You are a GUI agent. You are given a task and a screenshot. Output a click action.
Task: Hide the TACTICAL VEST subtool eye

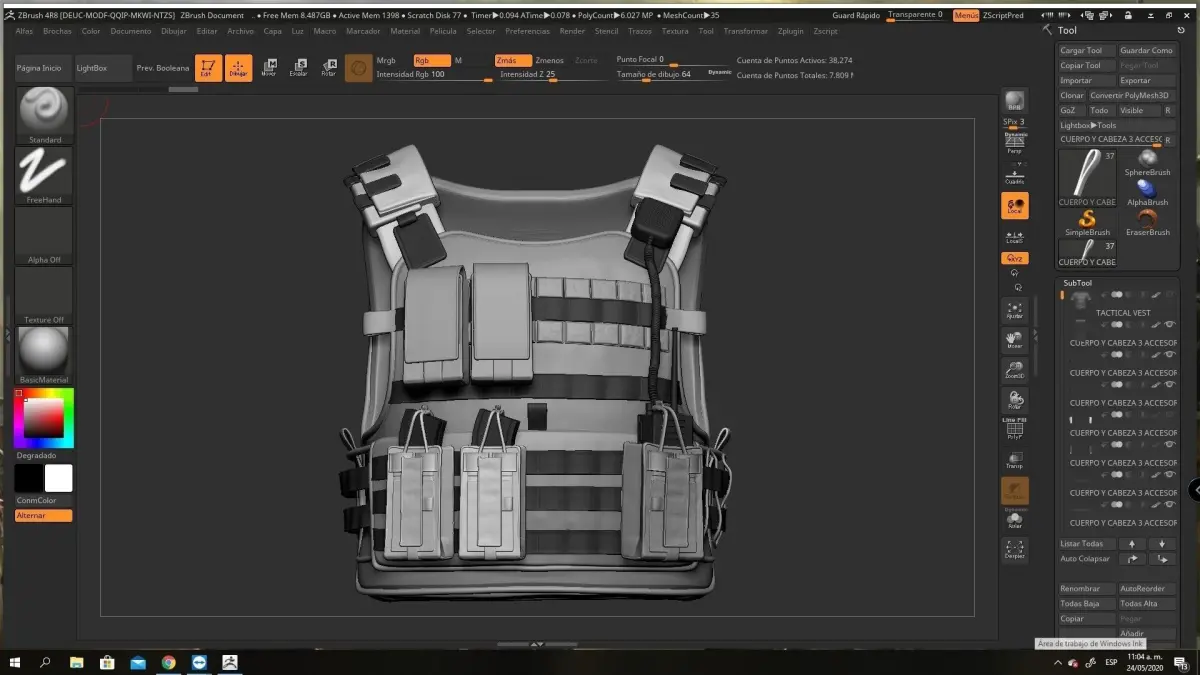click(1170, 325)
